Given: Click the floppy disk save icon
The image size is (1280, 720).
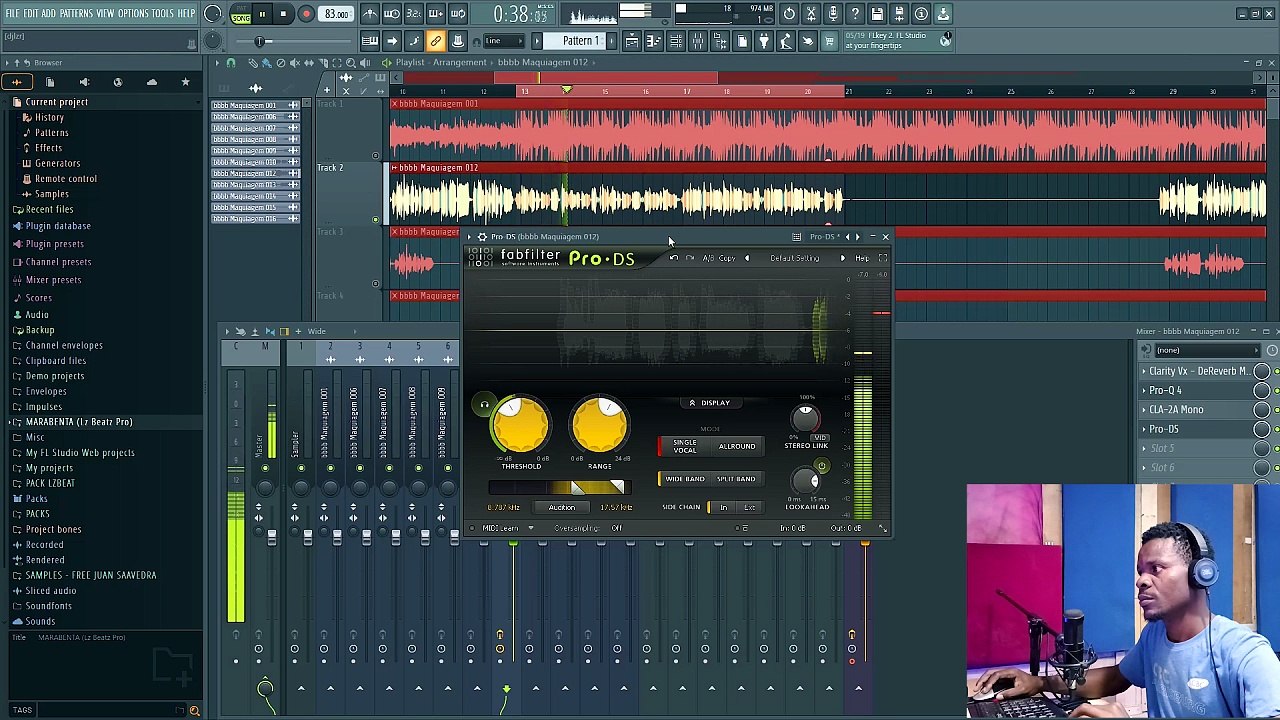Looking at the screenshot, I should point(877,14).
